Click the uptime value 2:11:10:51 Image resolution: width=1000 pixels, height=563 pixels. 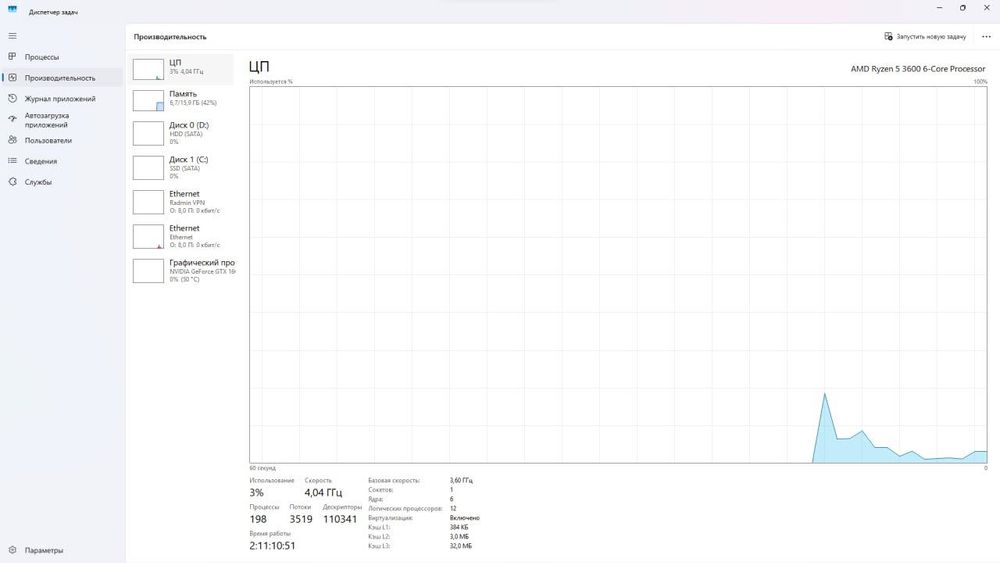[x=272, y=546]
